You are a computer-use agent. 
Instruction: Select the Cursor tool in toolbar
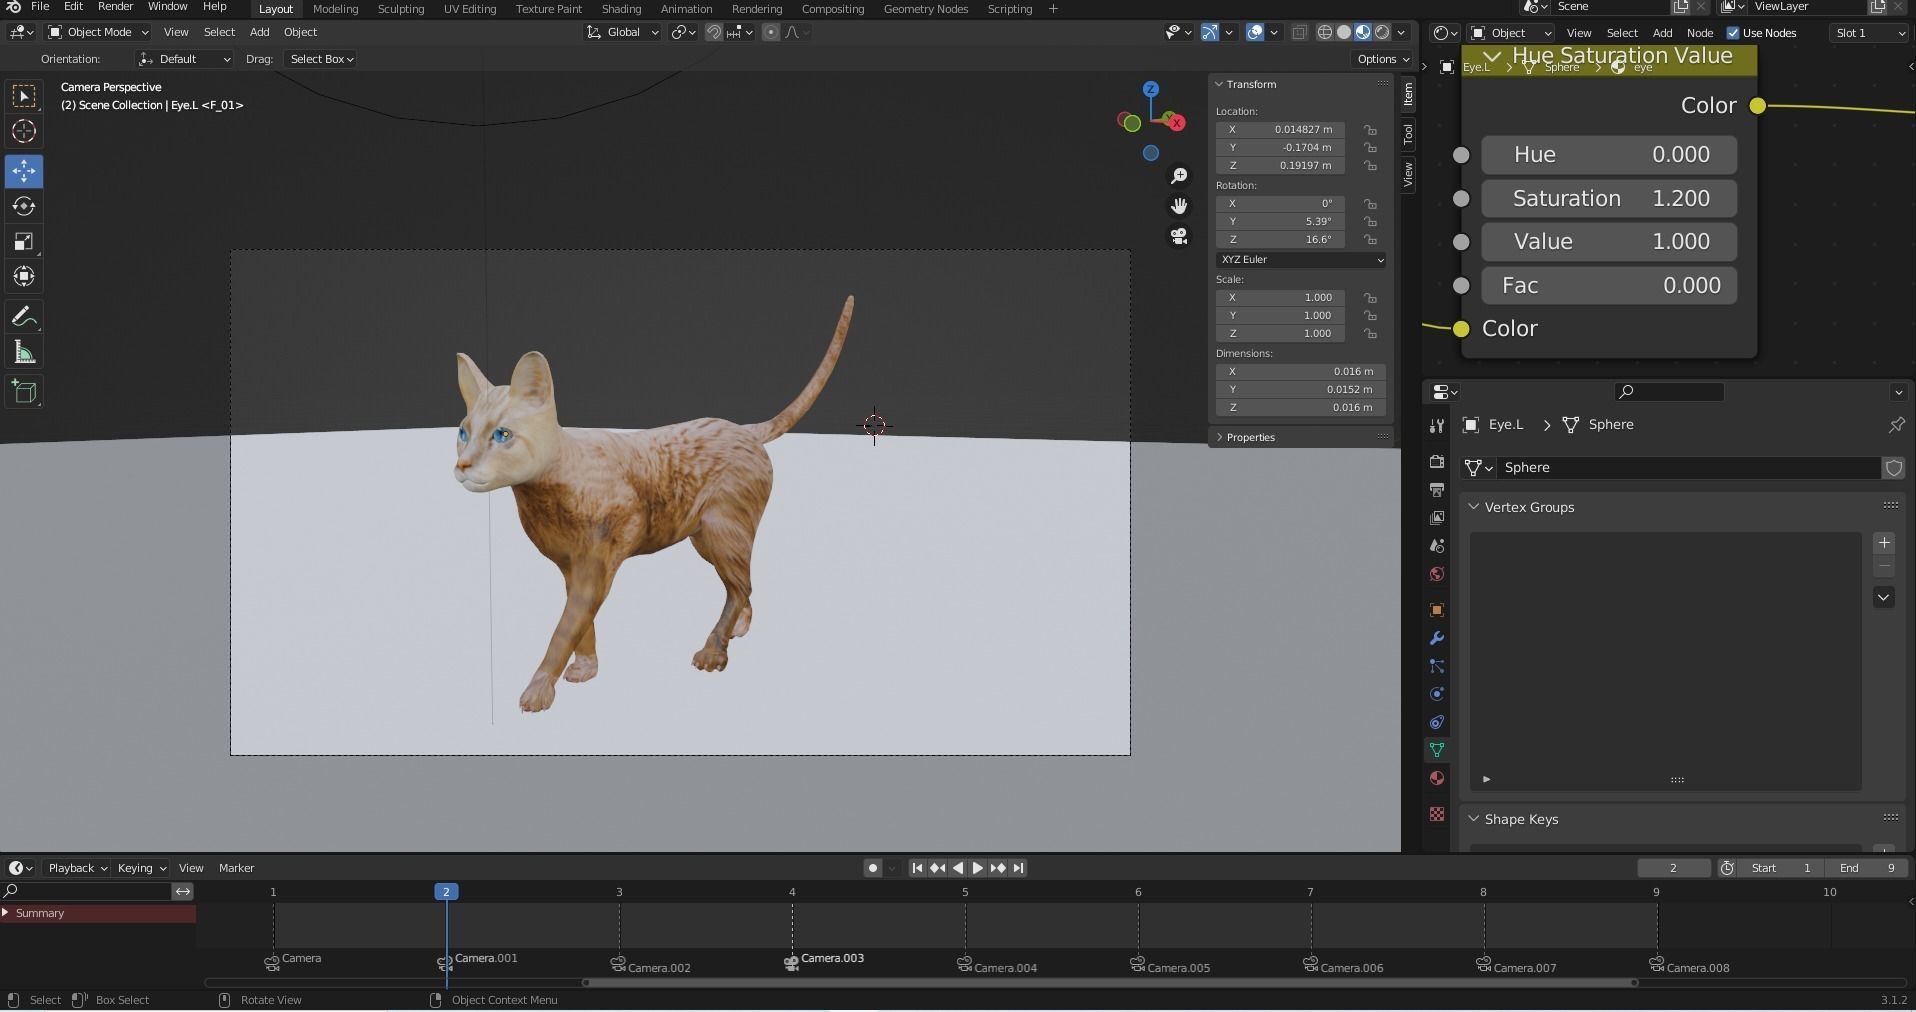point(24,131)
